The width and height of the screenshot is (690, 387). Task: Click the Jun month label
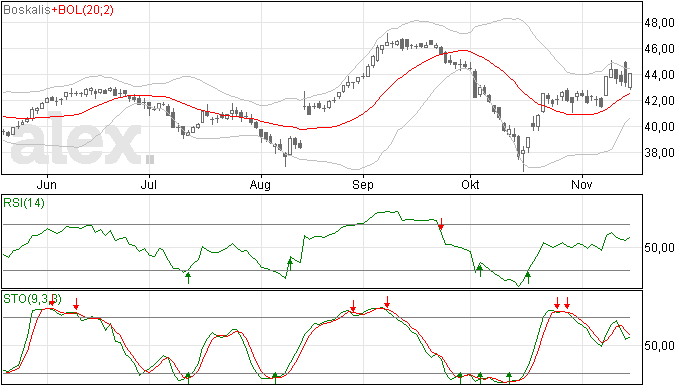[47, 185]
